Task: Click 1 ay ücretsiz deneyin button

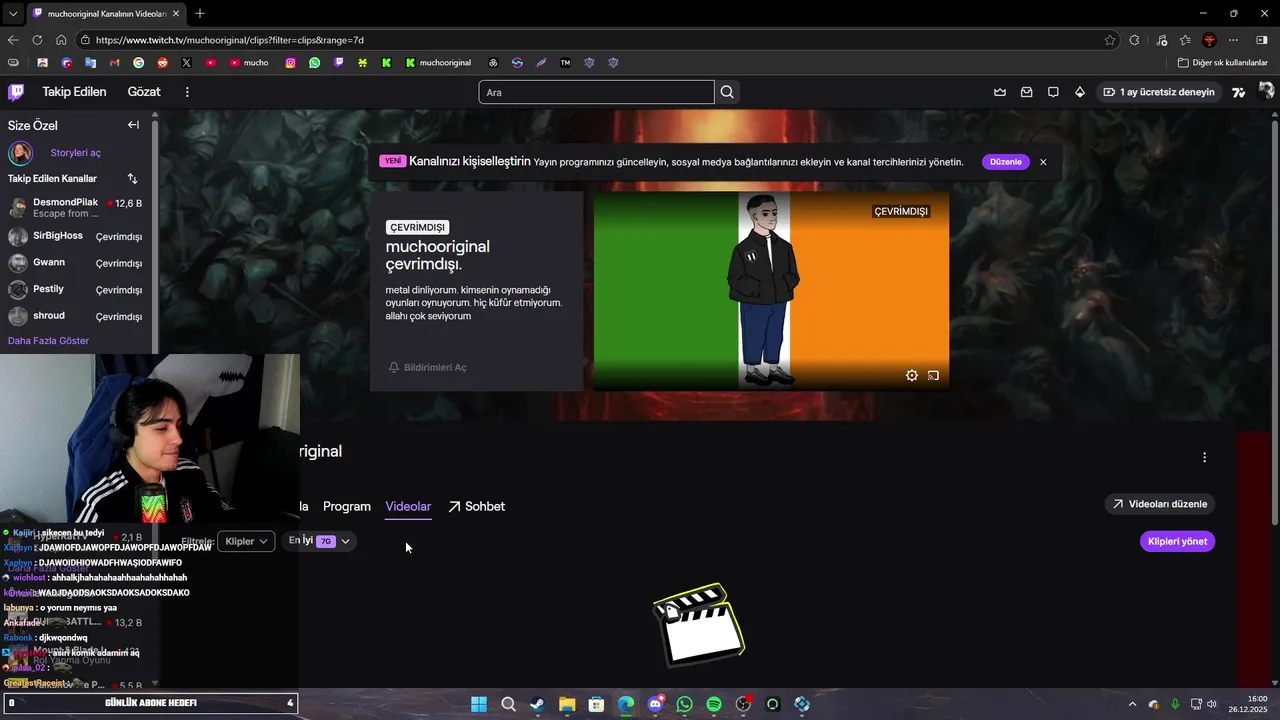Action: pyautogui.click(x=1159, y=92)
